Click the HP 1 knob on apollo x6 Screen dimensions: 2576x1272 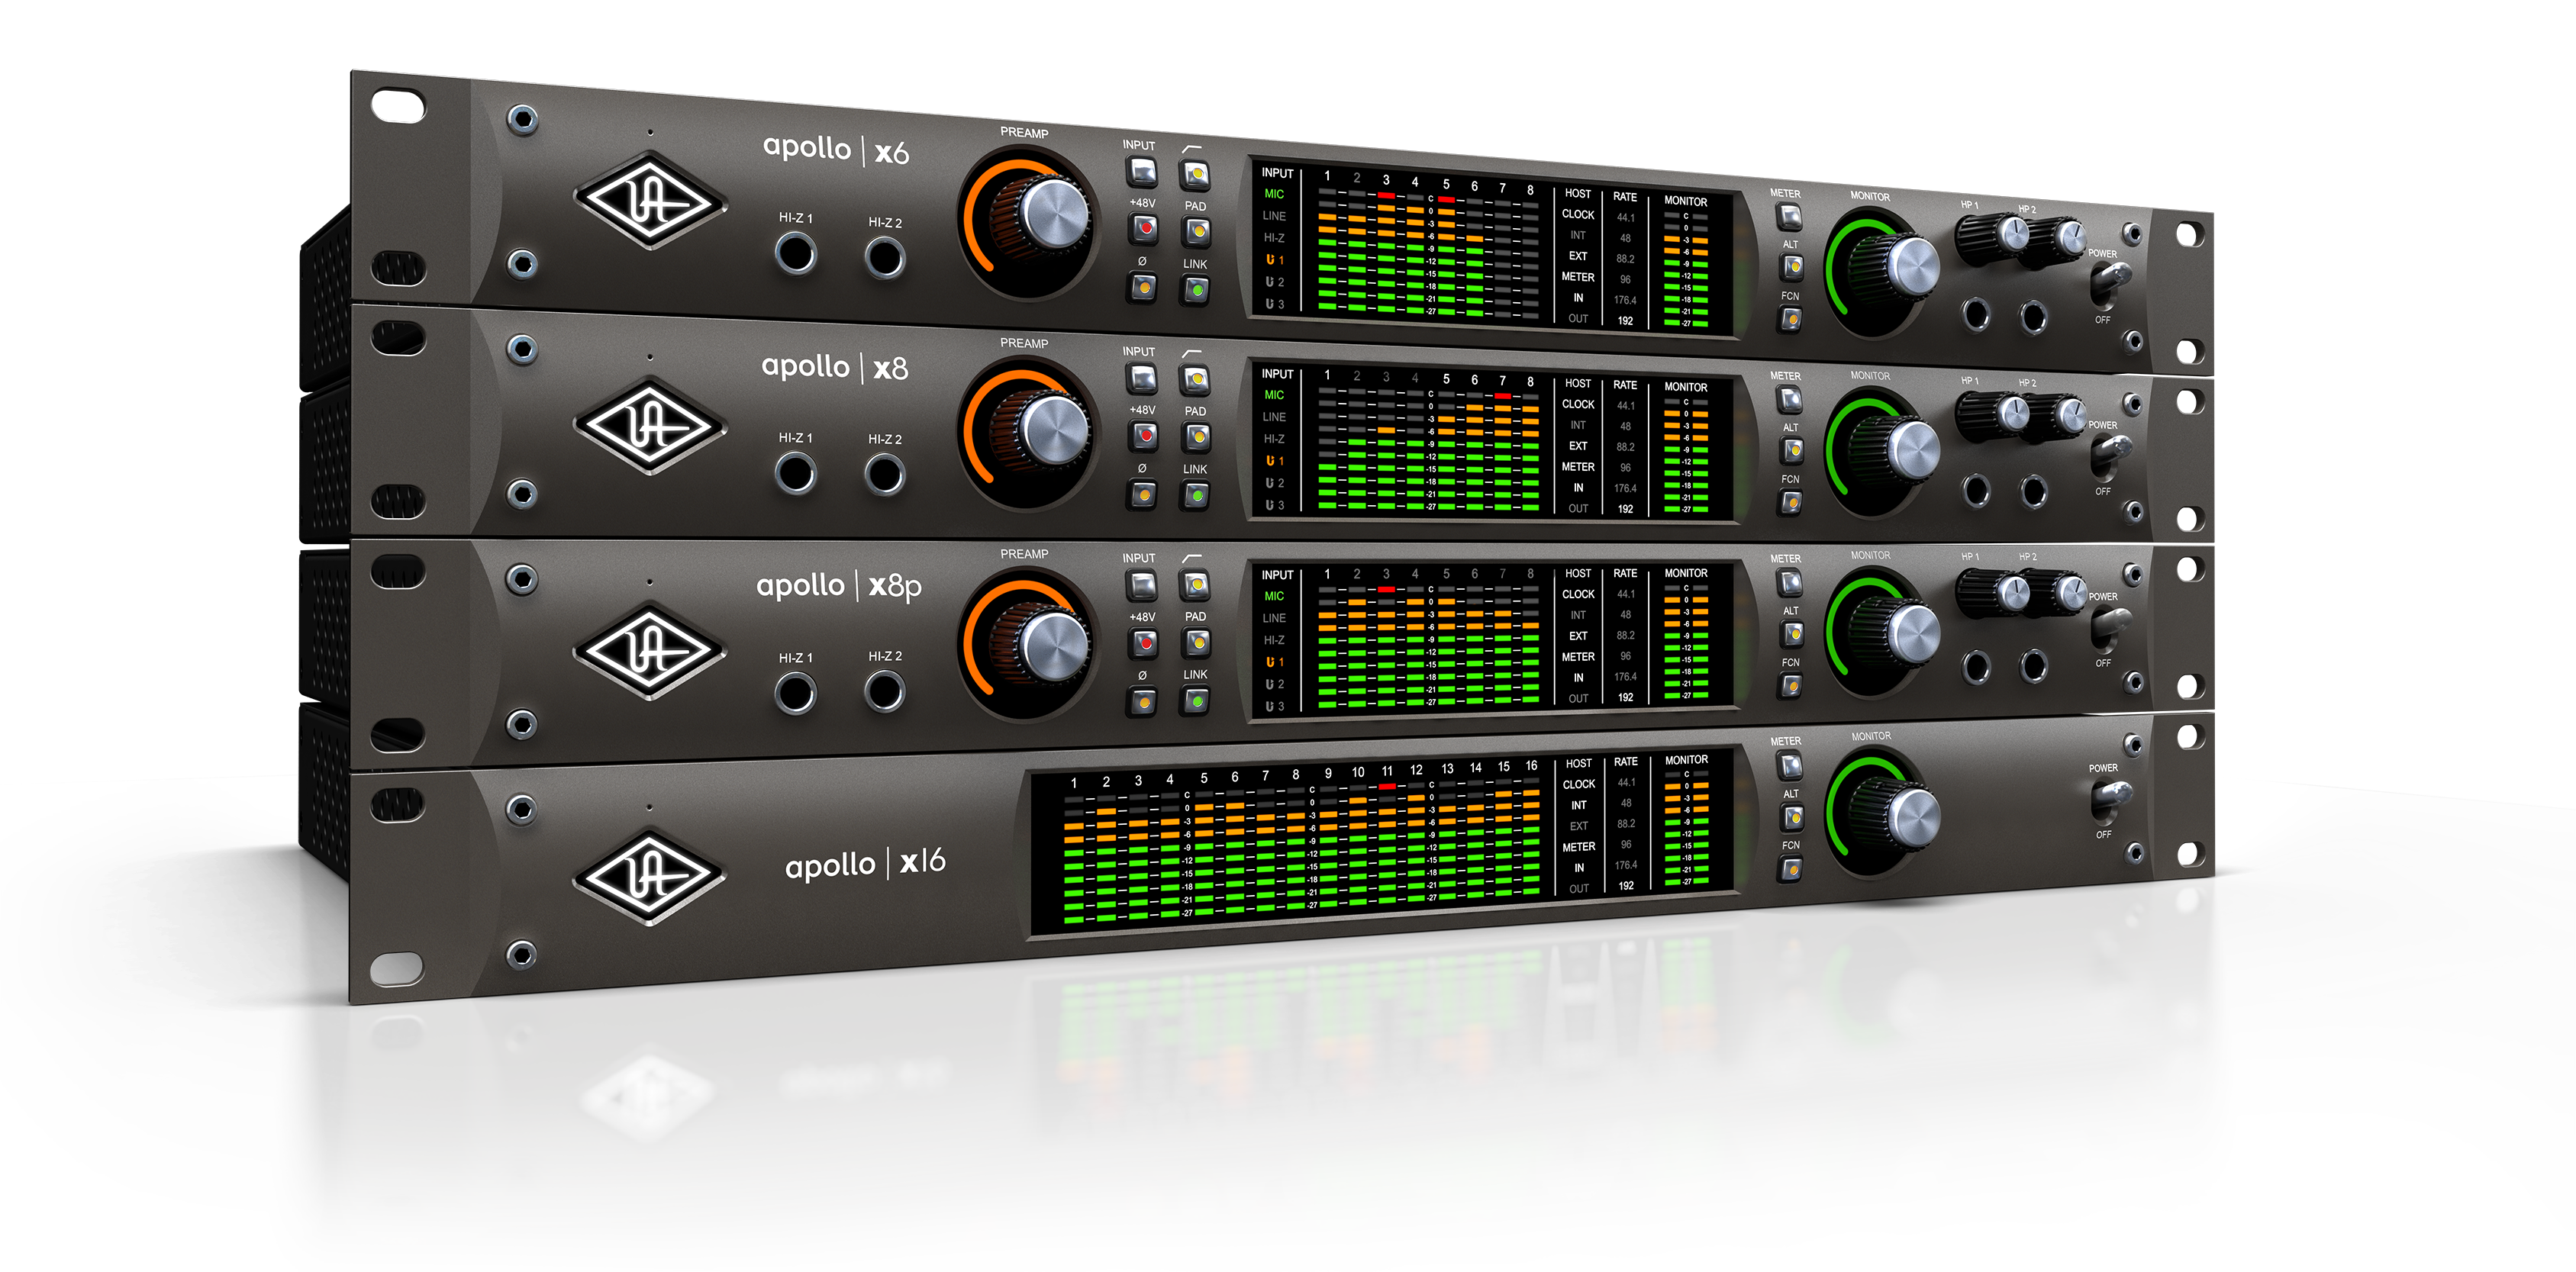[1994, 237]
